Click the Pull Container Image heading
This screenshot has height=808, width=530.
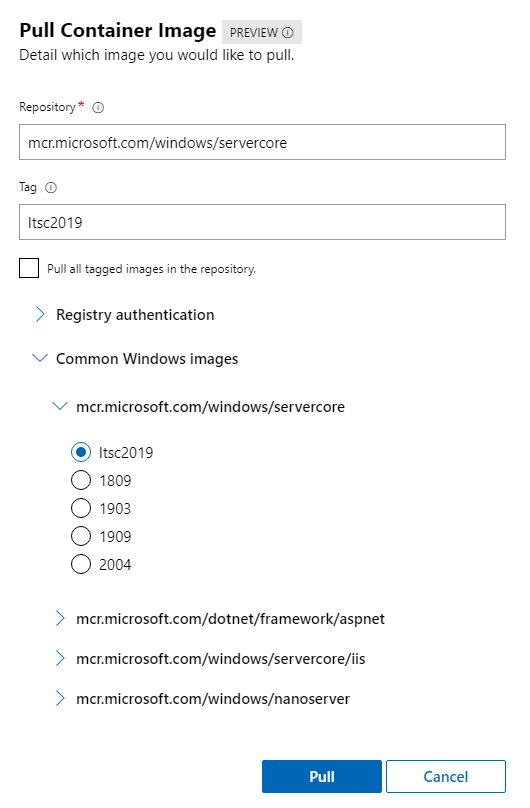tap(118, 30)
